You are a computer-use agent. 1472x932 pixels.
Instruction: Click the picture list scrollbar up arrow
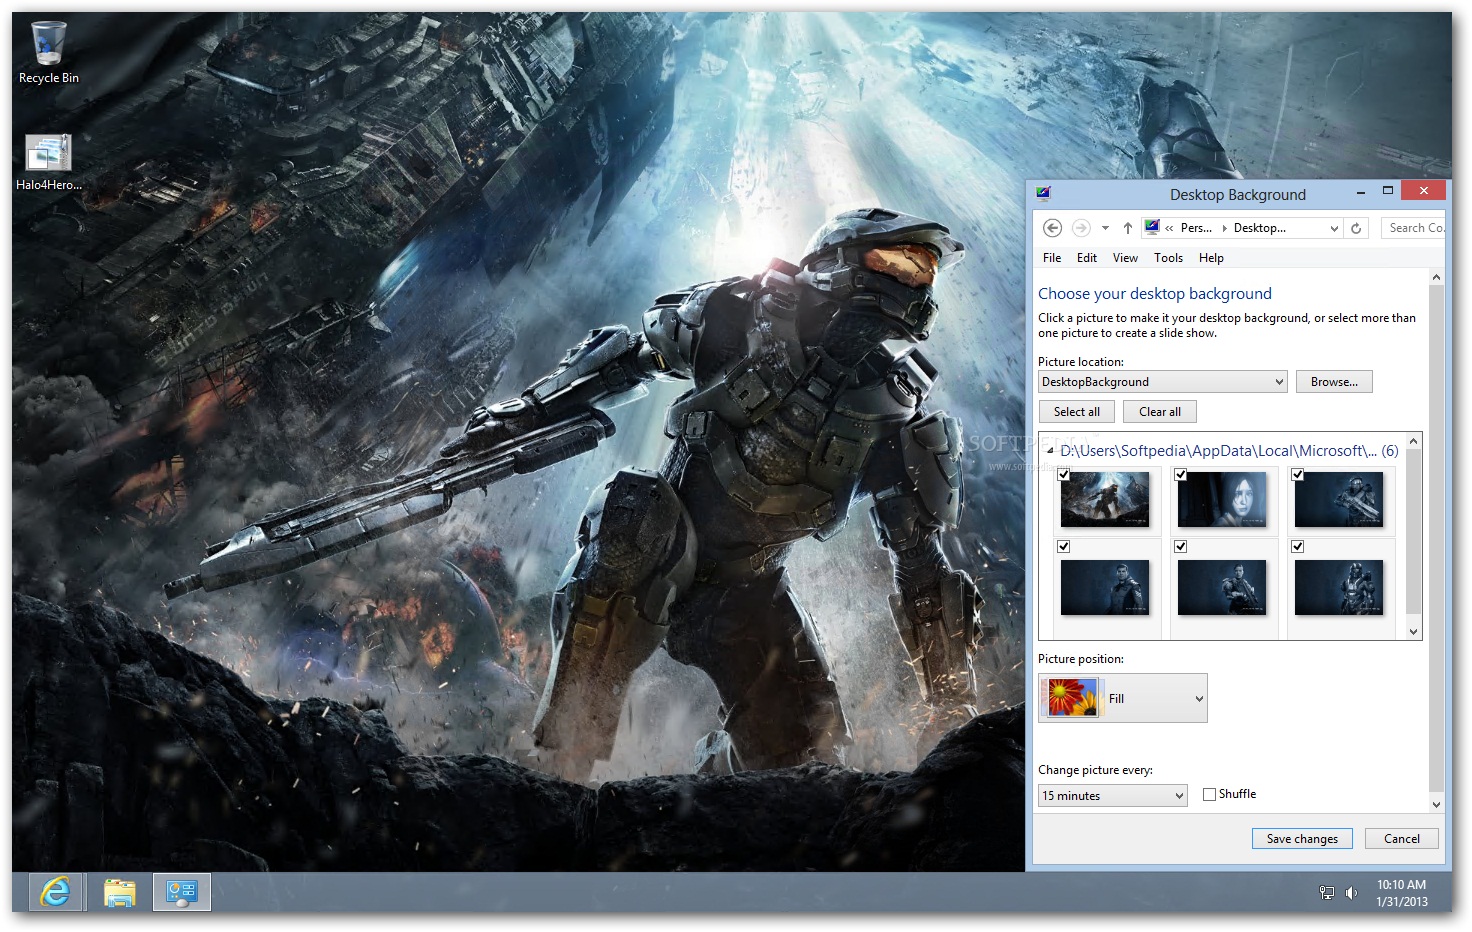click(x=1414, y=441)
